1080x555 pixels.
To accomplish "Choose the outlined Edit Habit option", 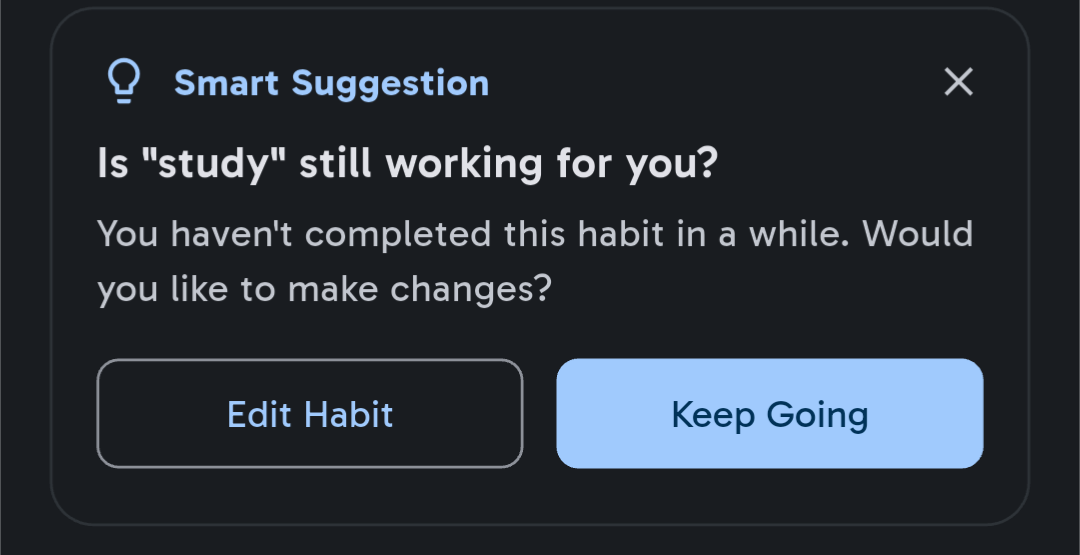I will pos(310,413).
